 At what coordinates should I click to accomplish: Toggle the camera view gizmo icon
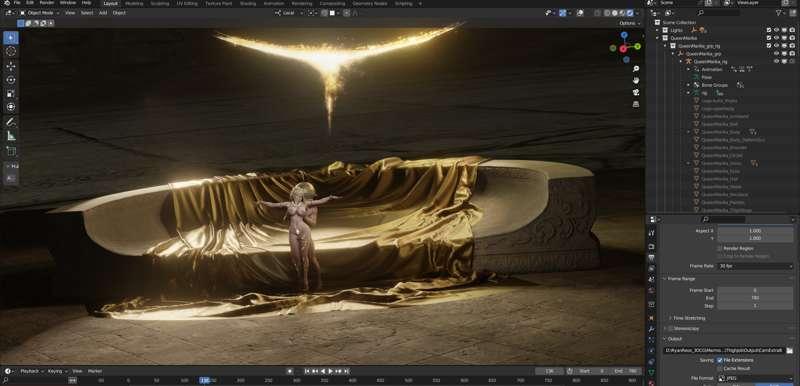(636, 92)
